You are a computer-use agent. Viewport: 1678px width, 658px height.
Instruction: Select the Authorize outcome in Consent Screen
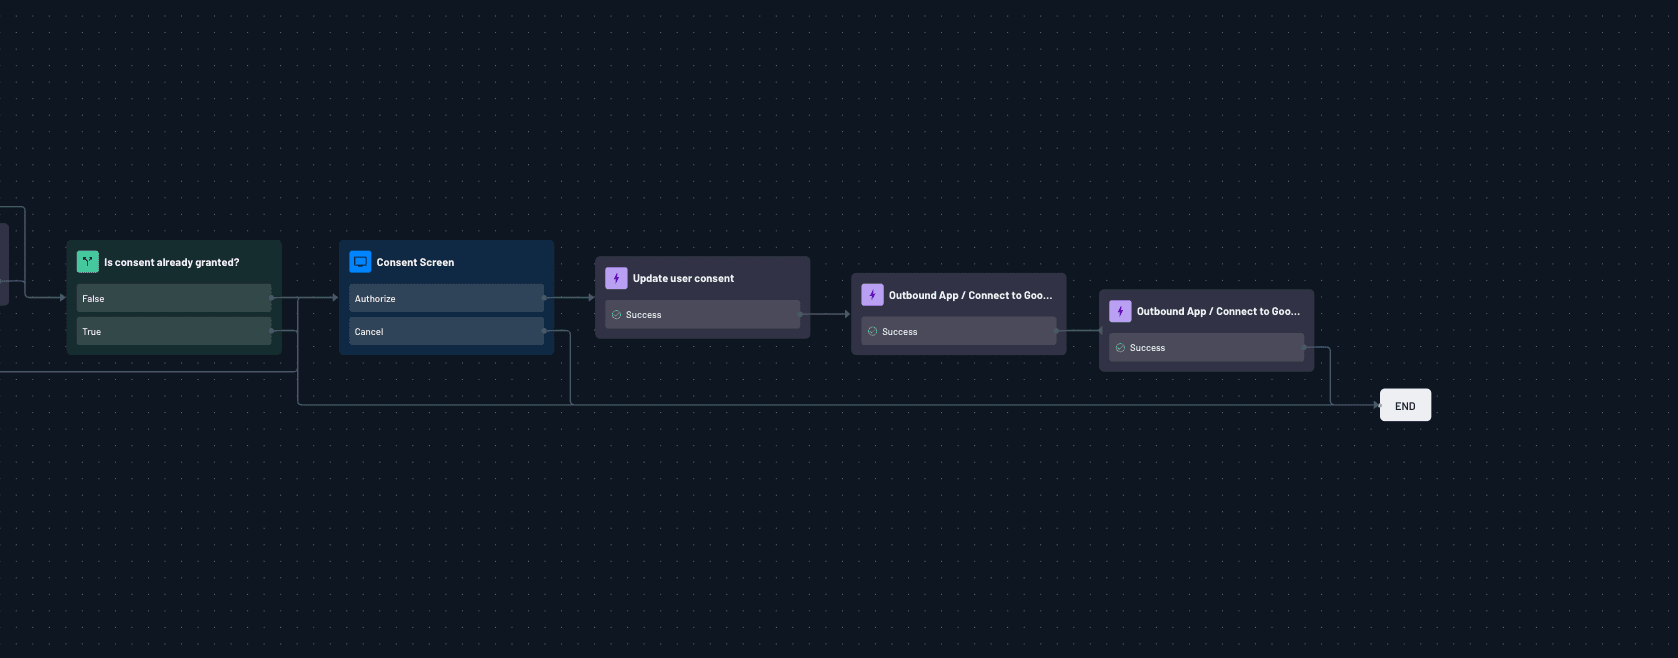[x=445, y=298]
